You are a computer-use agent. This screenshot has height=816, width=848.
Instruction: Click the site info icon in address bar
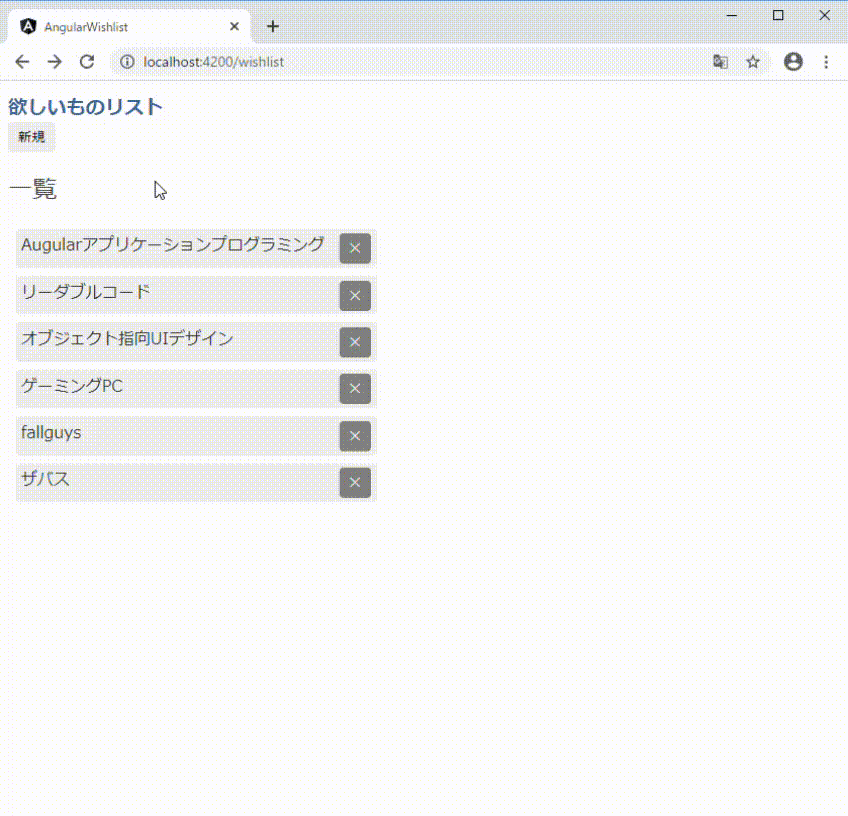coord(126,62)
